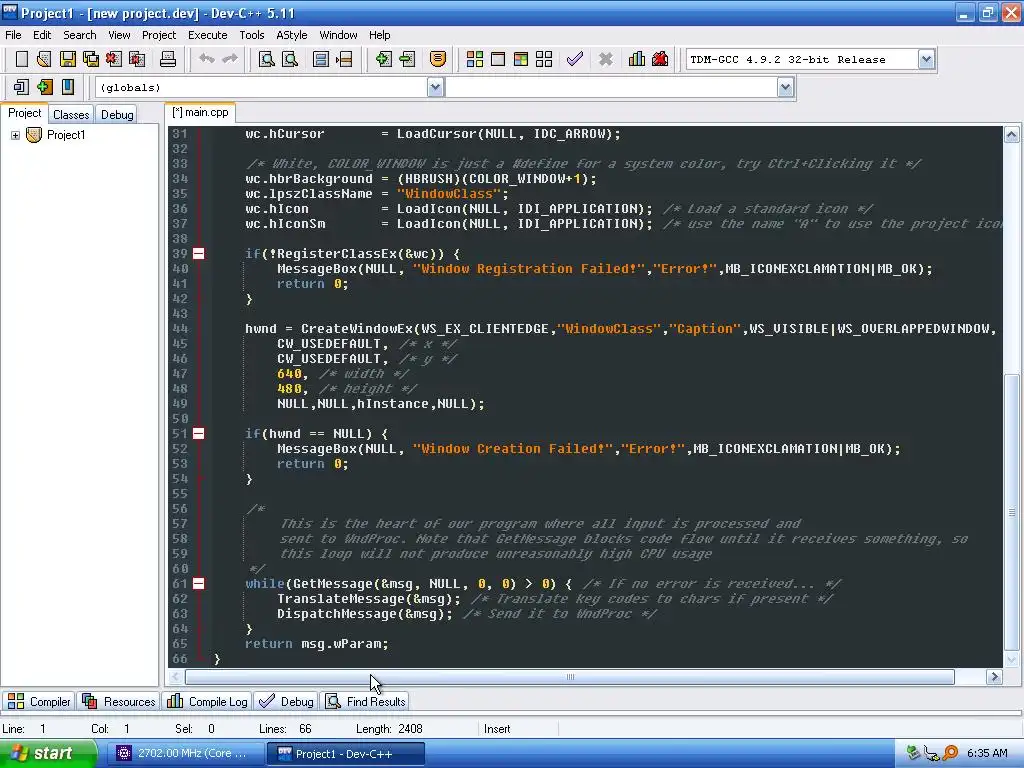This screenshot has width=1024, height=768.
Task: Open the 2702.00 MHz taskbar window
Action: (x=185, y=754)
